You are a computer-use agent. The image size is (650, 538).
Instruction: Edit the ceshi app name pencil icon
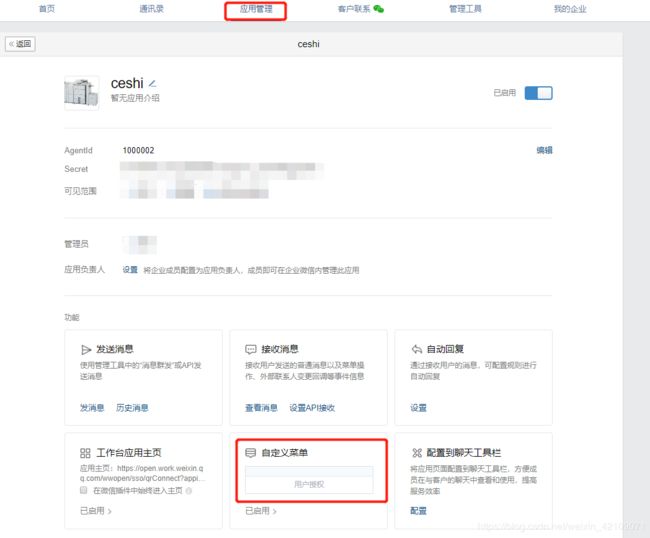152,84
